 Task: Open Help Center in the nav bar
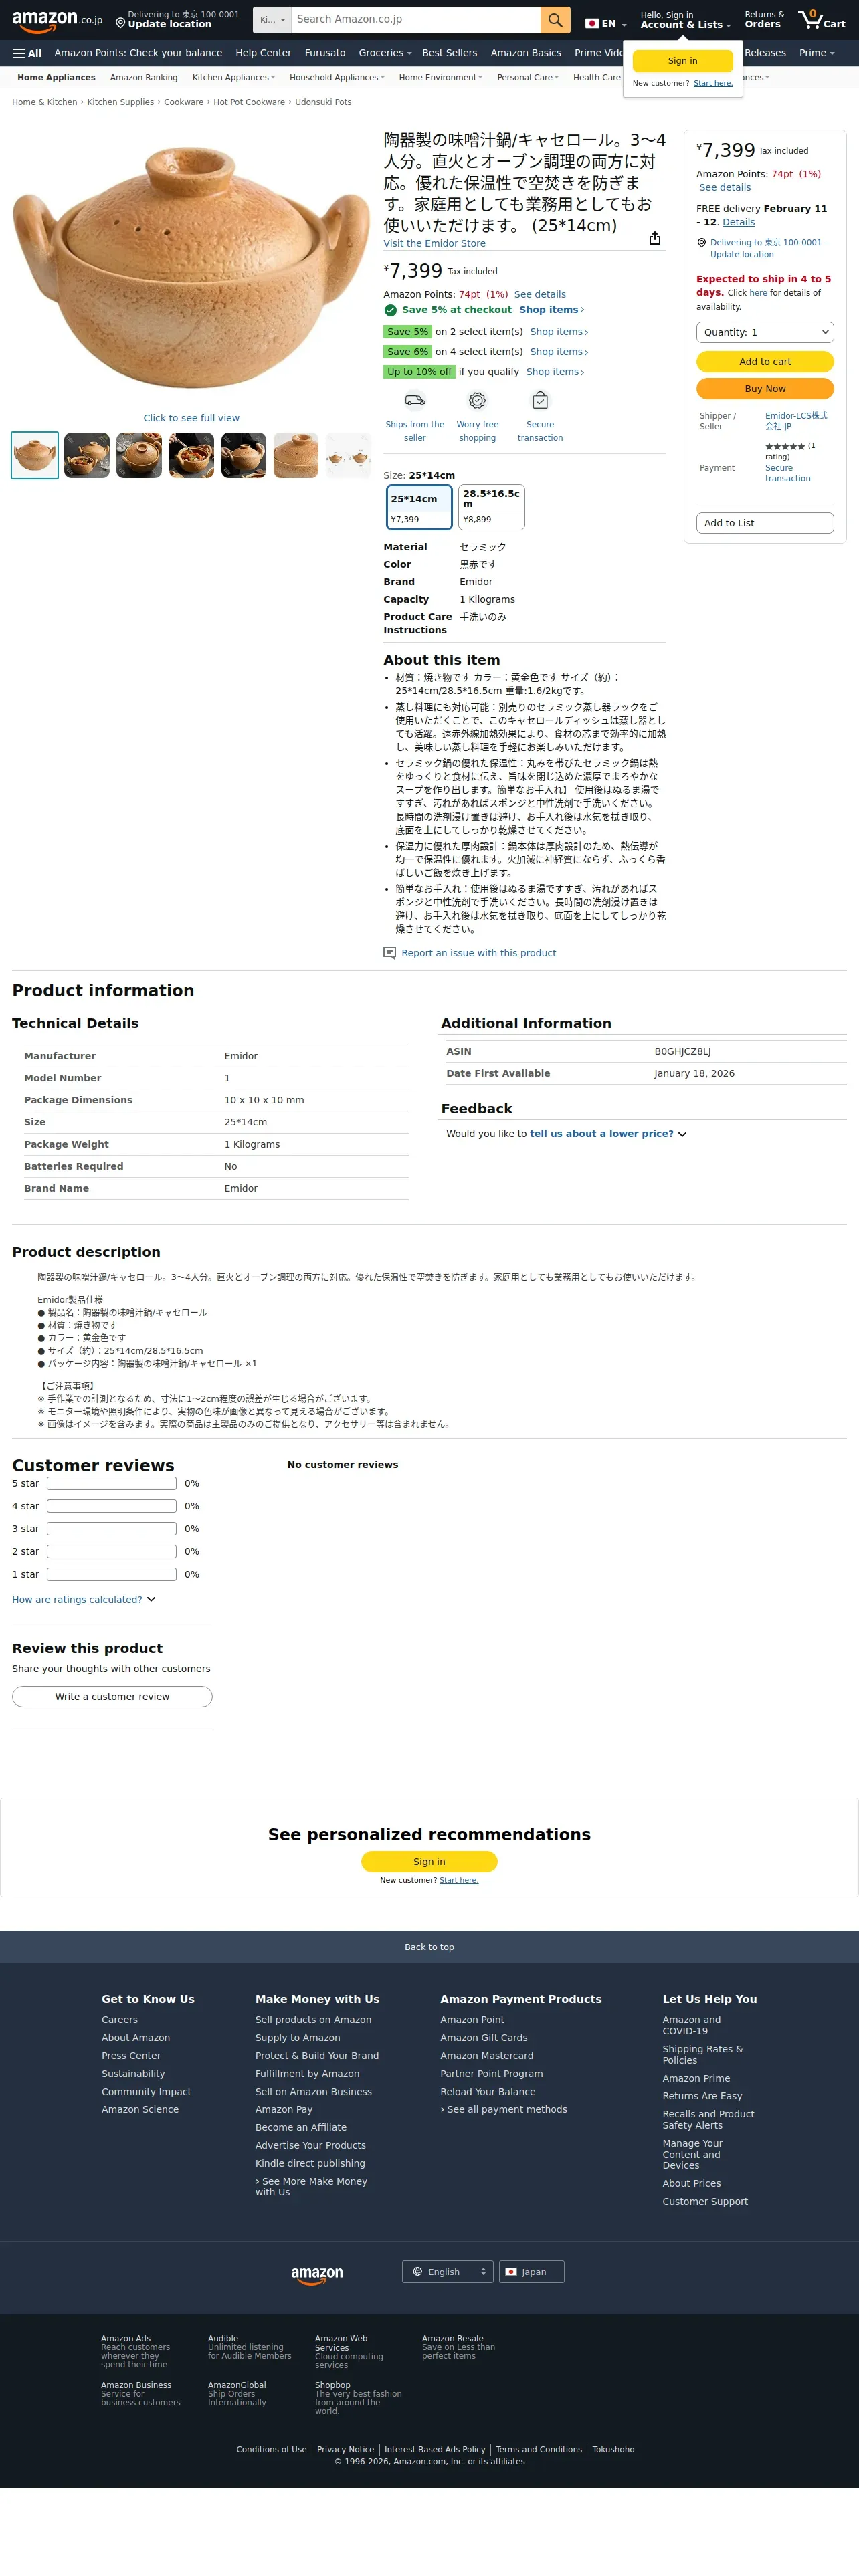coord(263,53)
